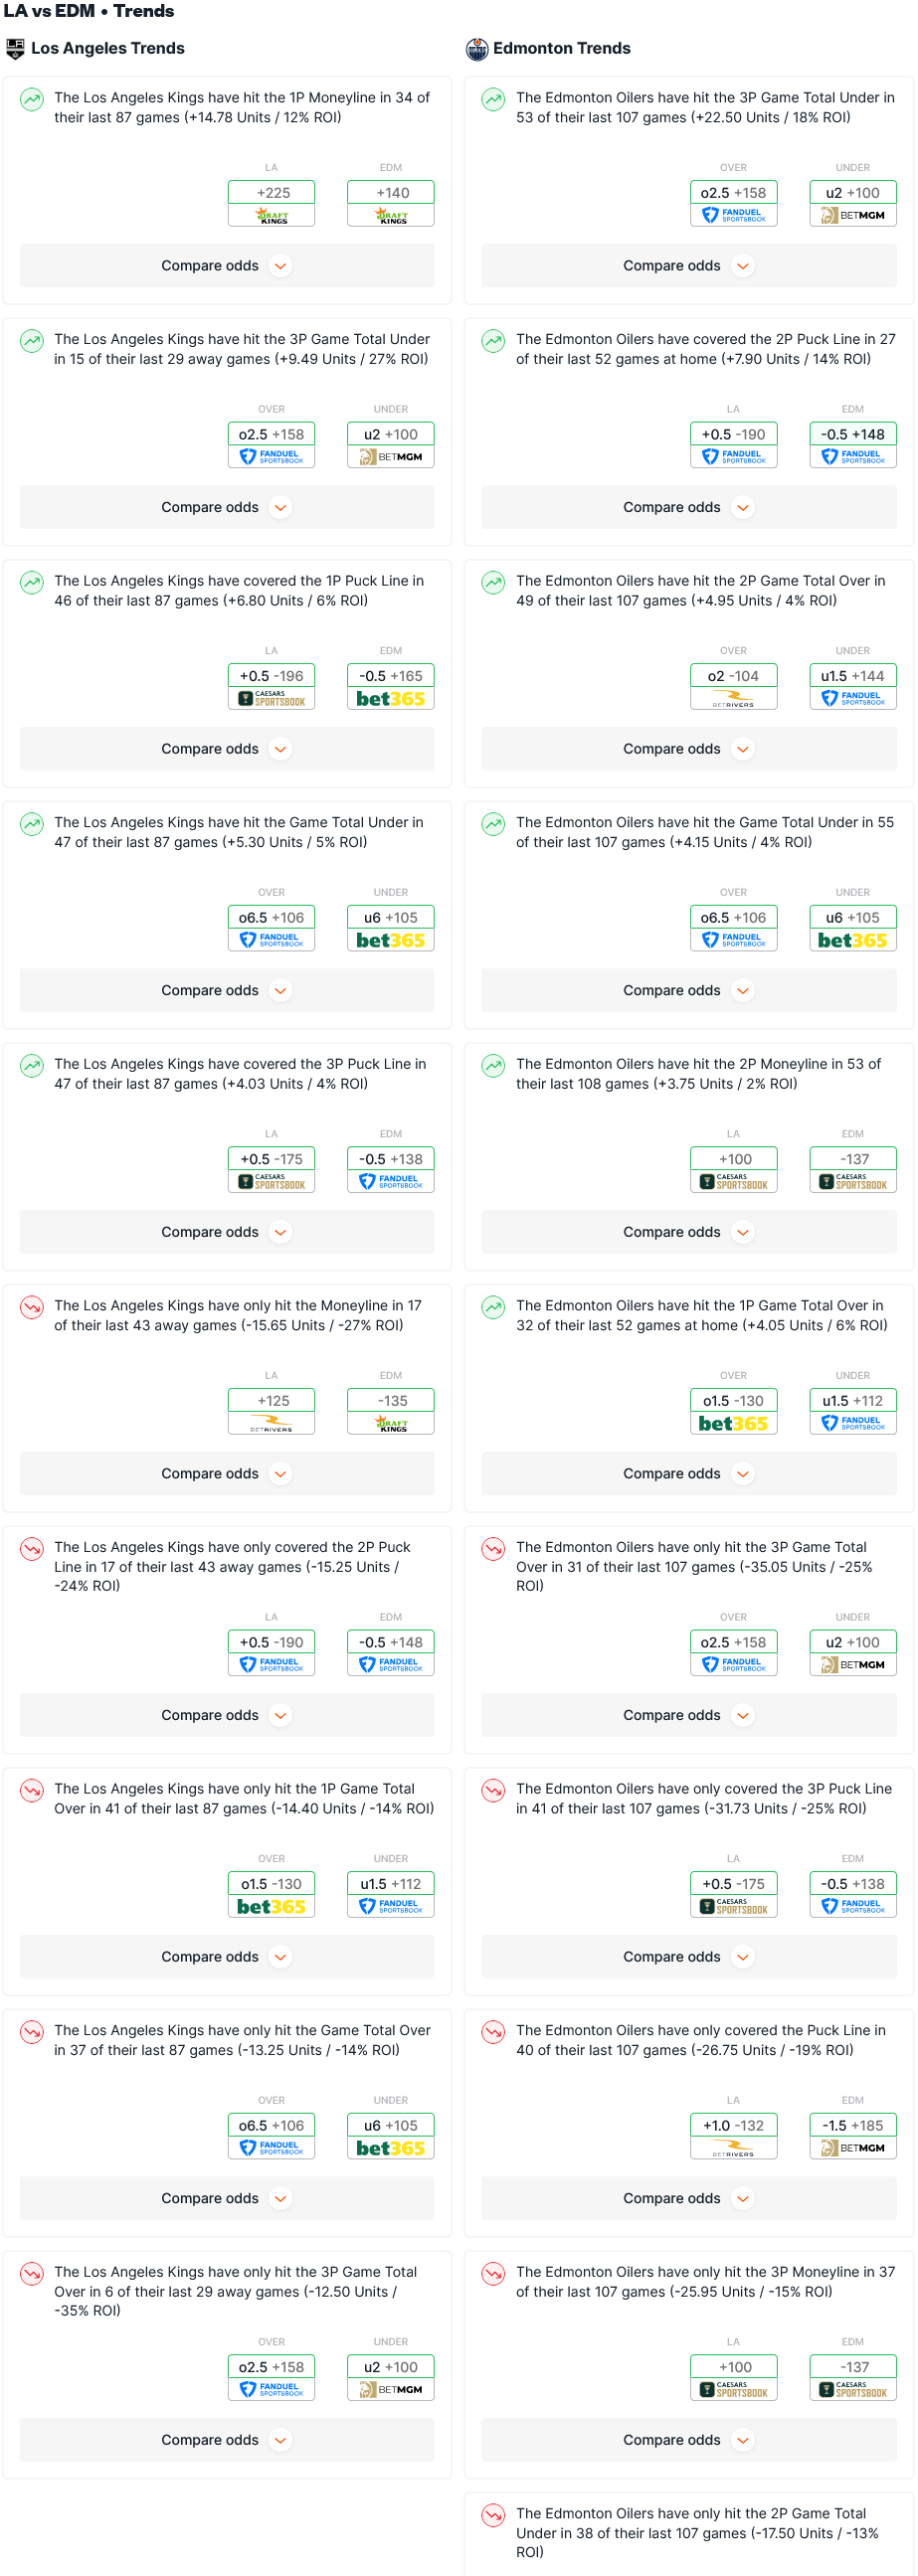This screenshot has height=2576, width=918.
Task: Click BetRivers logo under o2 -104 odds
Action: [x=733, y=699]
